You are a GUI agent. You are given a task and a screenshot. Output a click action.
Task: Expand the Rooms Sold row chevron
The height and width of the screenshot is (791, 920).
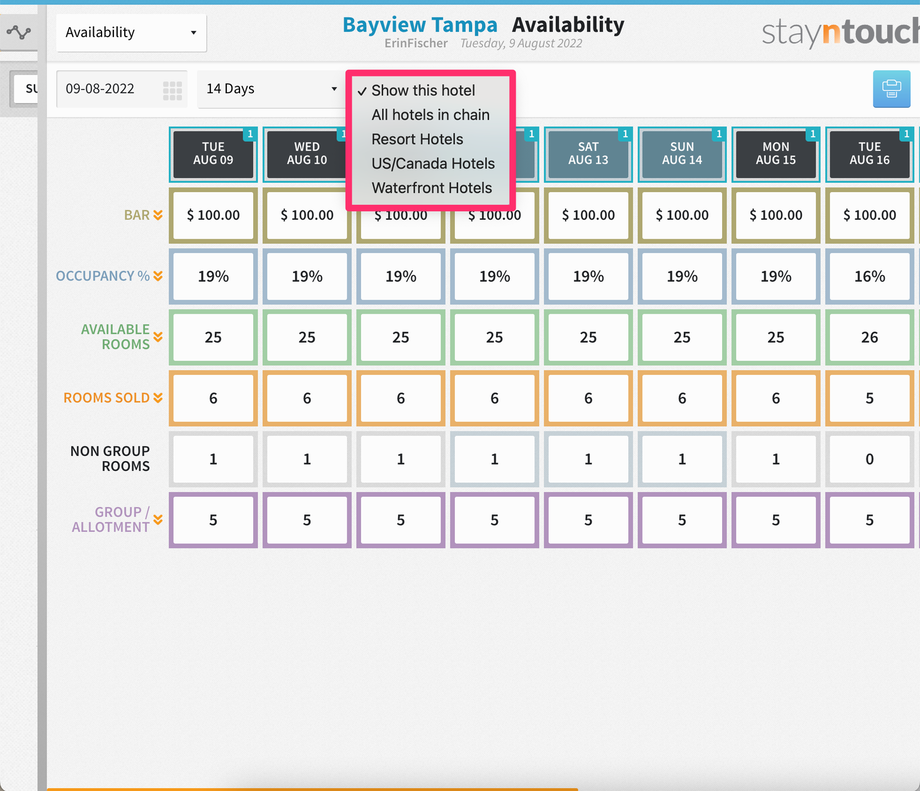pos(158,398)
